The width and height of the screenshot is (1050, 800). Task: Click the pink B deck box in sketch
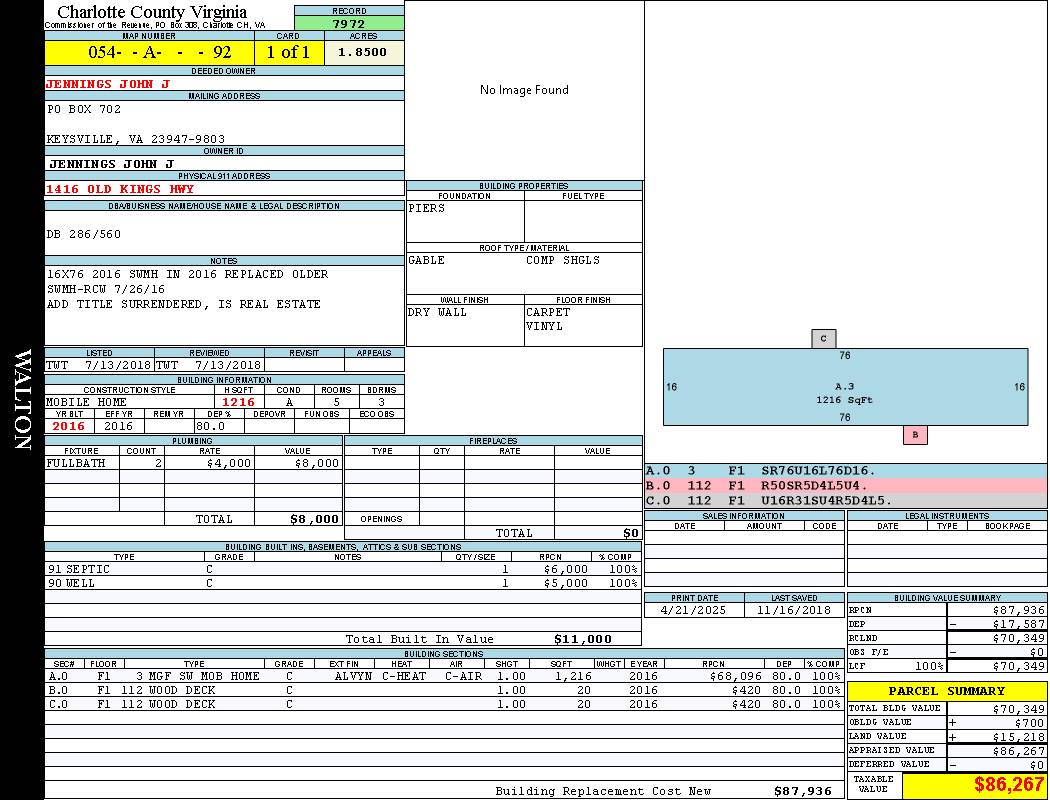[914, 435]
